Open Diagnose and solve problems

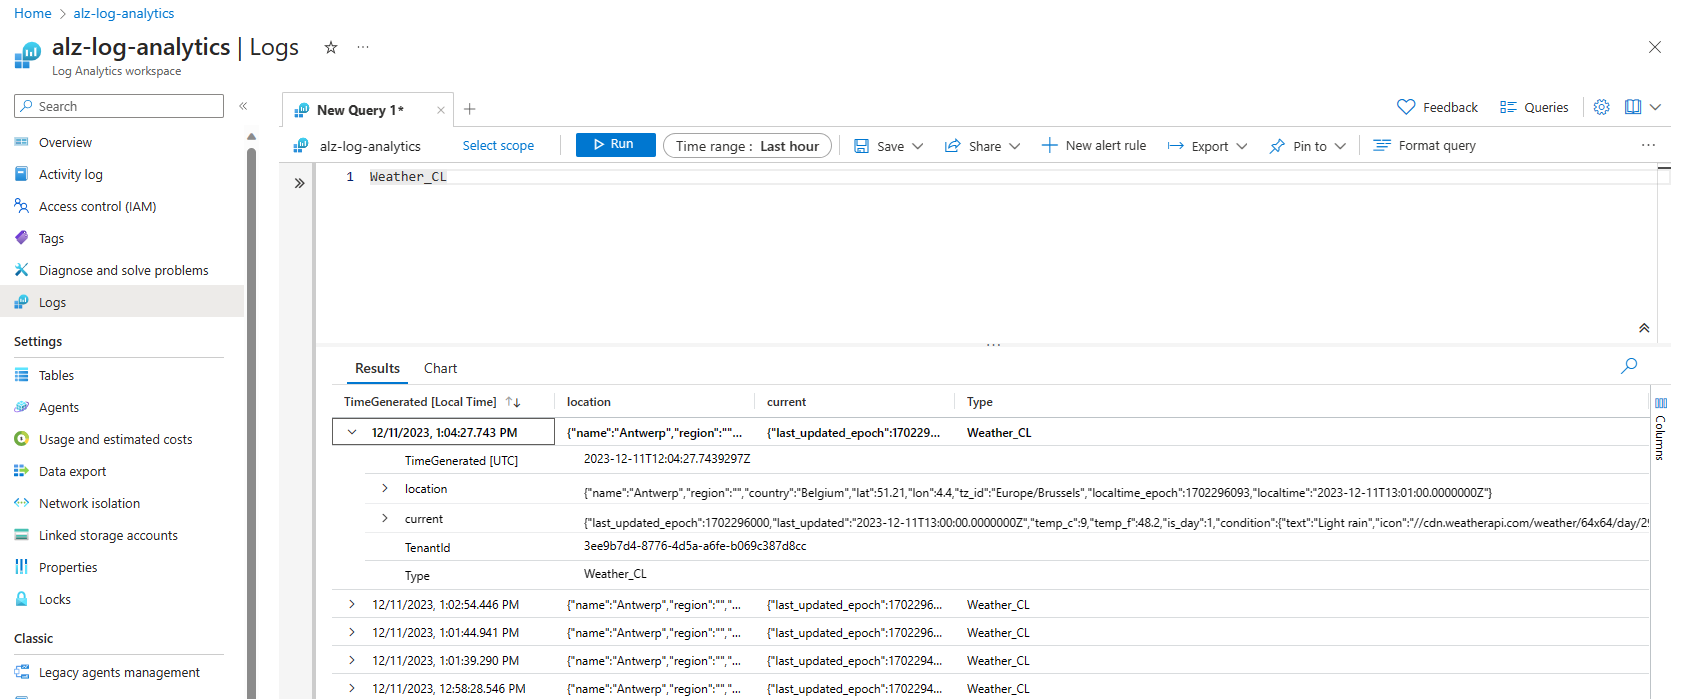(x=122, y=270)
